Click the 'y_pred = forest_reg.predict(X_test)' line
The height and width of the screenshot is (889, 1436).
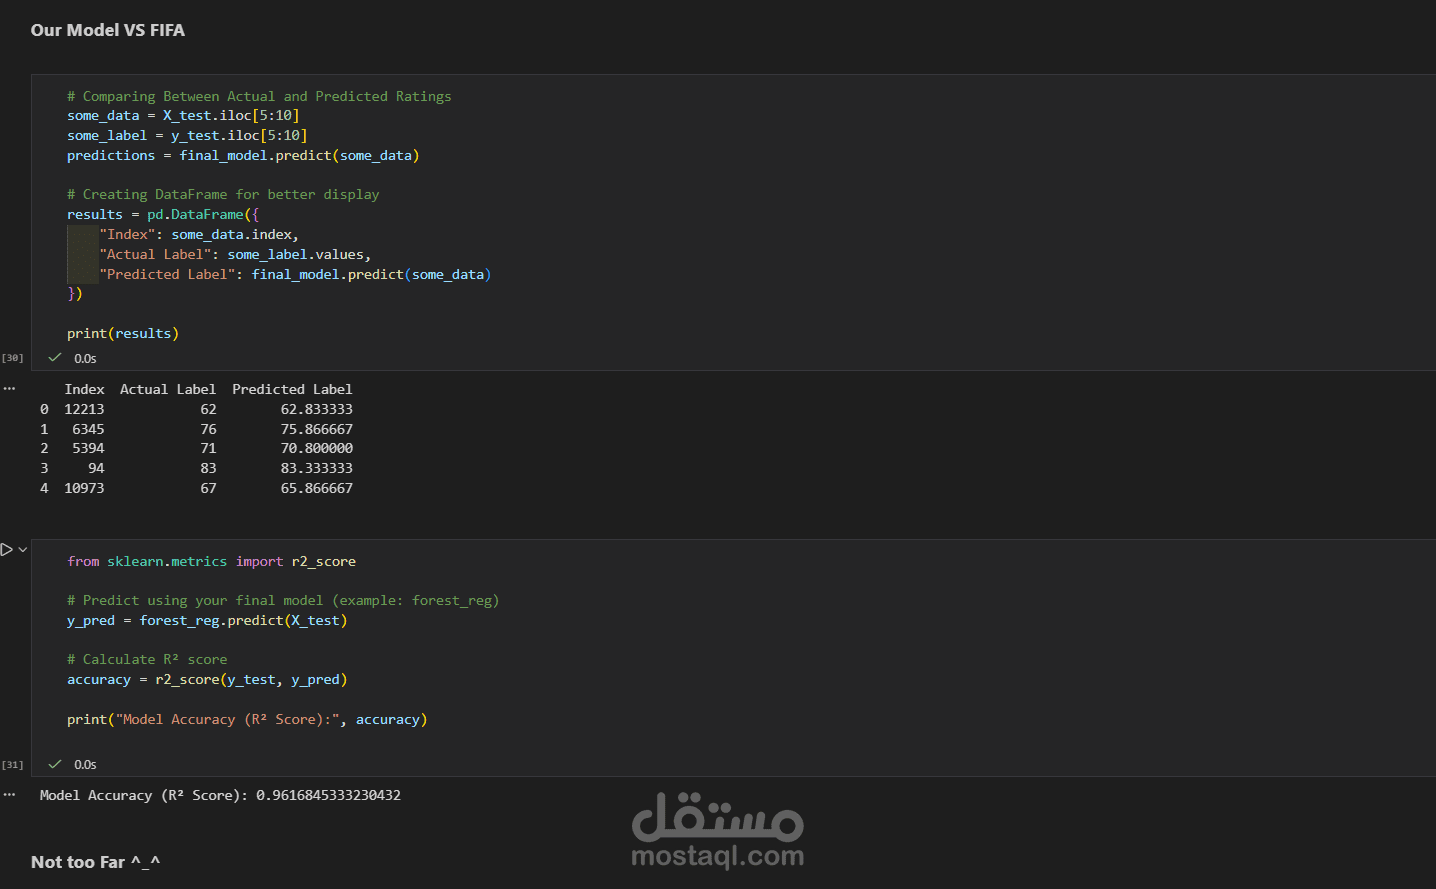[x=207, y=621]
